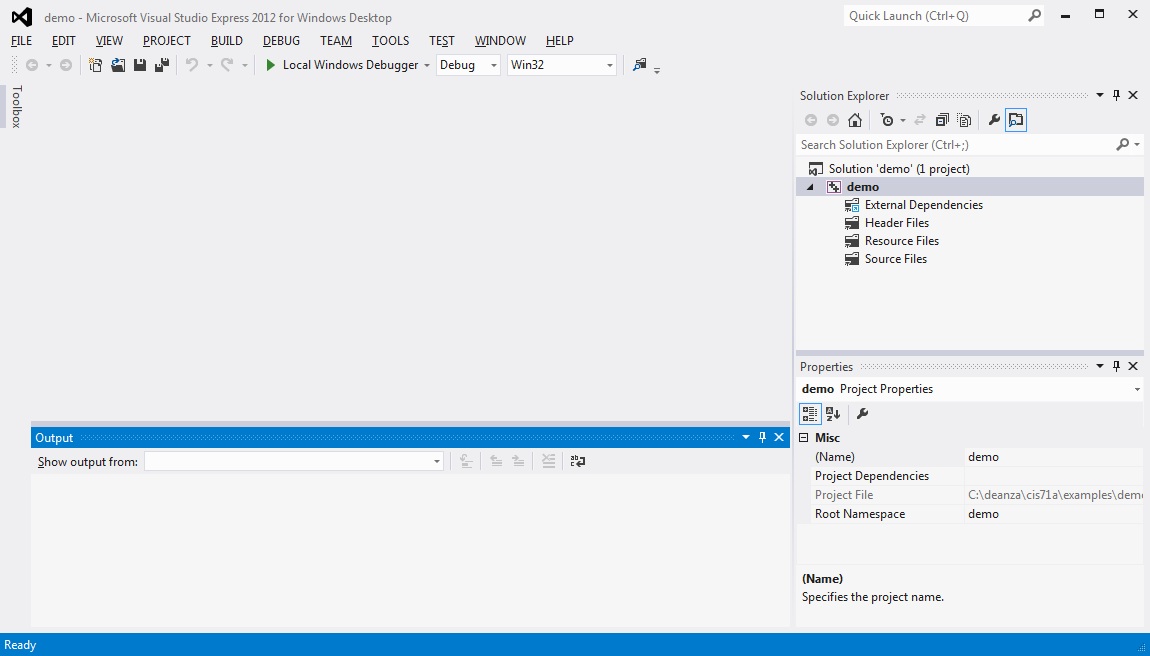
Task: Open the Debug configuration dropdown
Action: pyautogui.click(x=494, y=65)
